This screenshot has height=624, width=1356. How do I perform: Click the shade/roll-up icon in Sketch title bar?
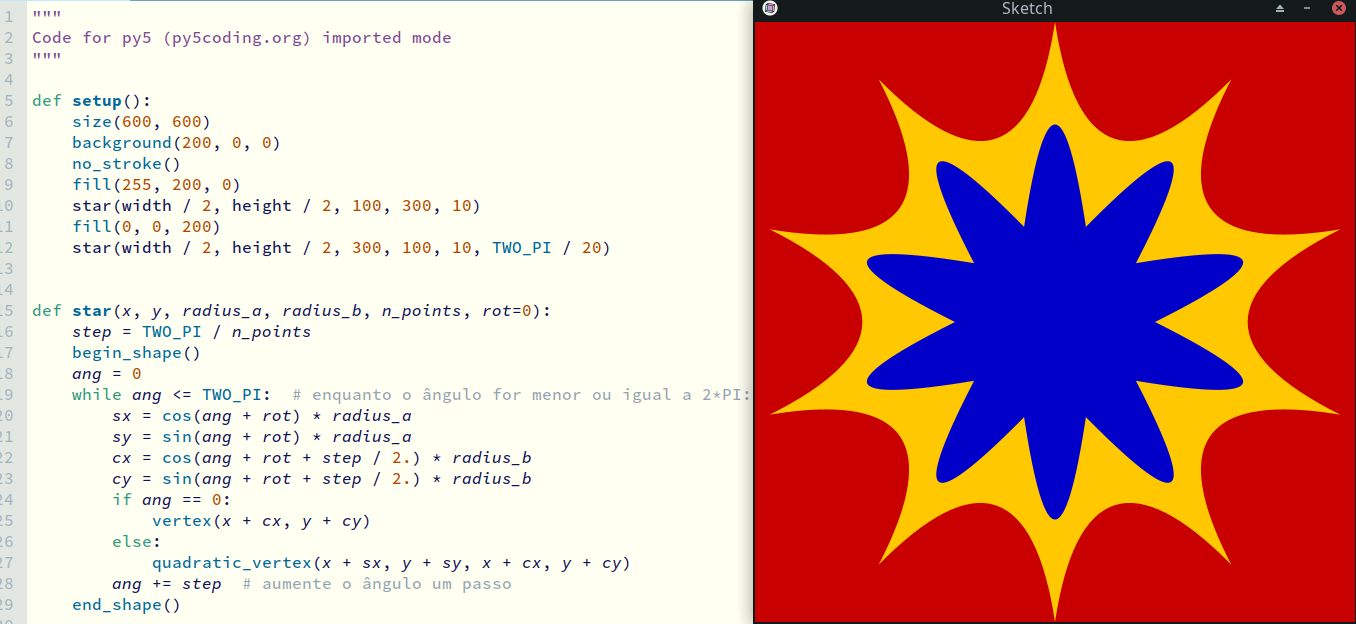(x=1280, y=9)
